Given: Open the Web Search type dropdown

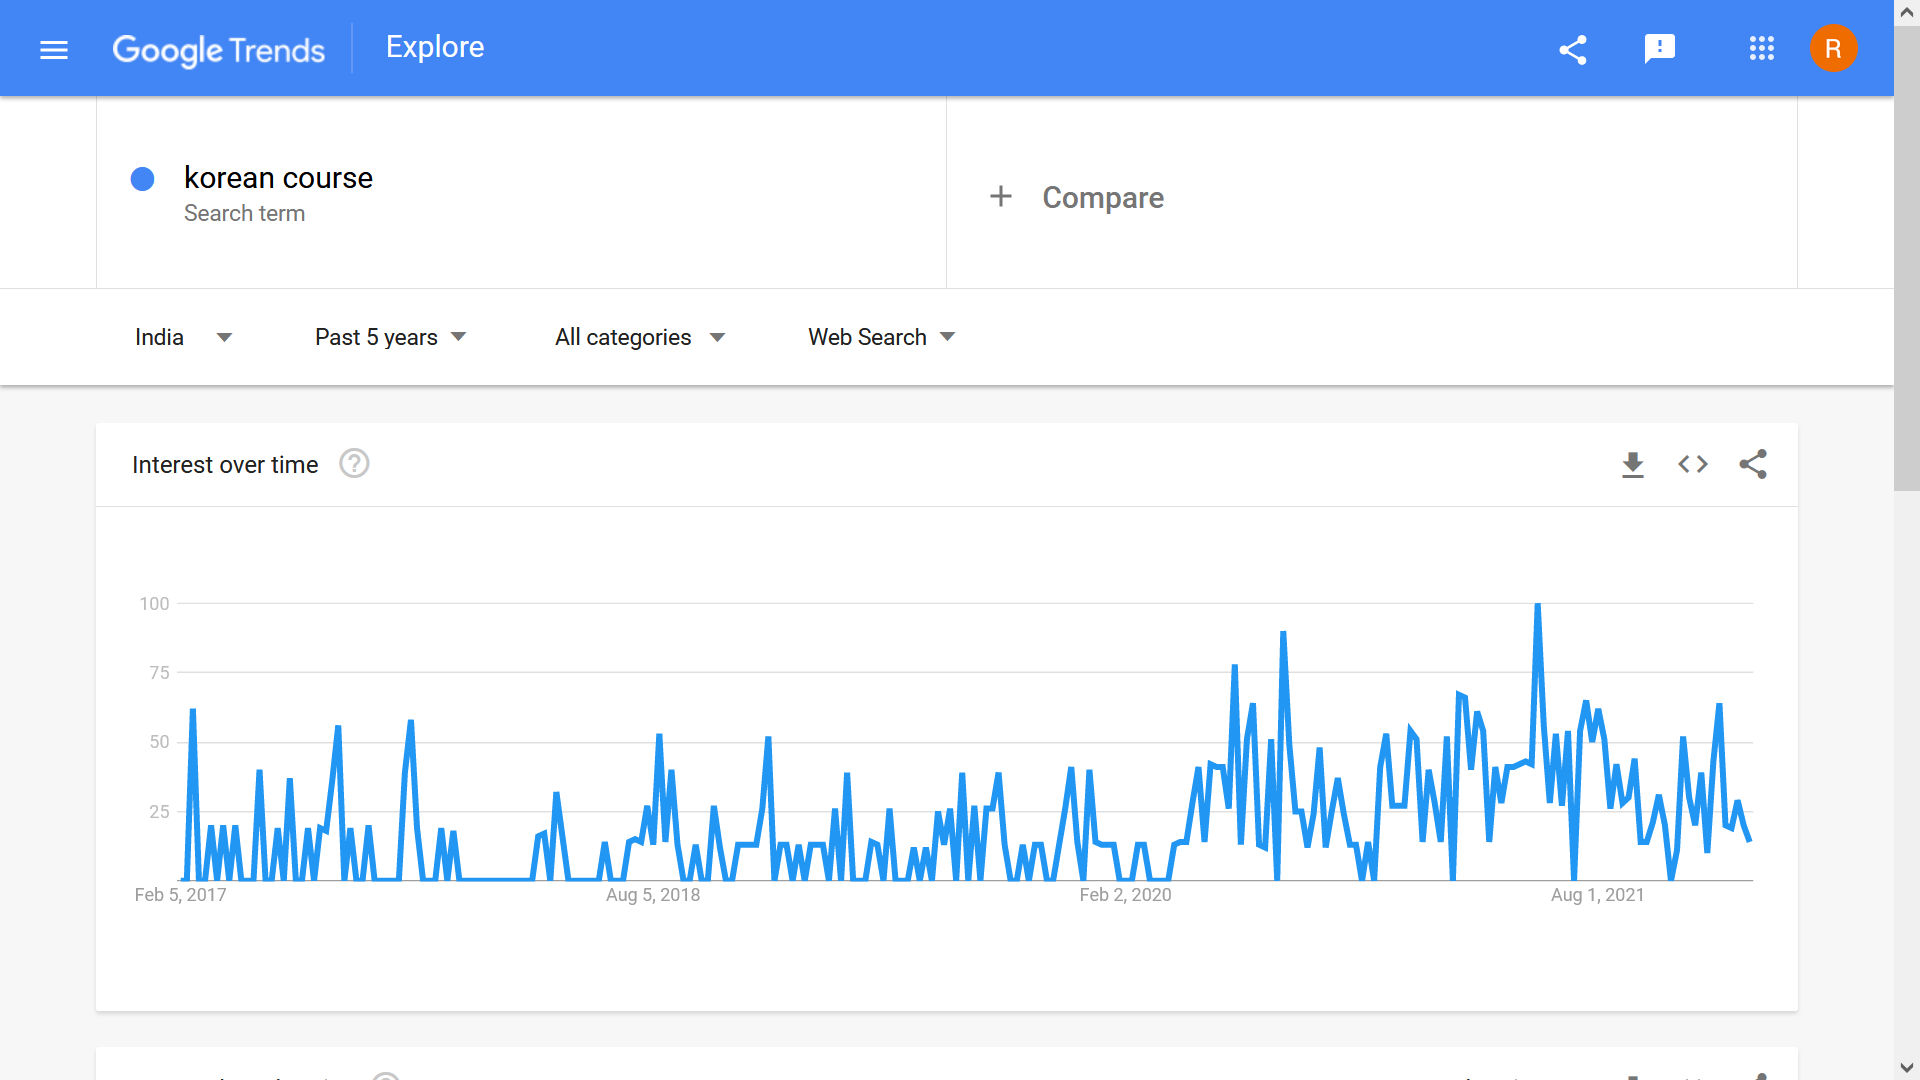Looking at the screenshot, I should [x=882, y=337].
